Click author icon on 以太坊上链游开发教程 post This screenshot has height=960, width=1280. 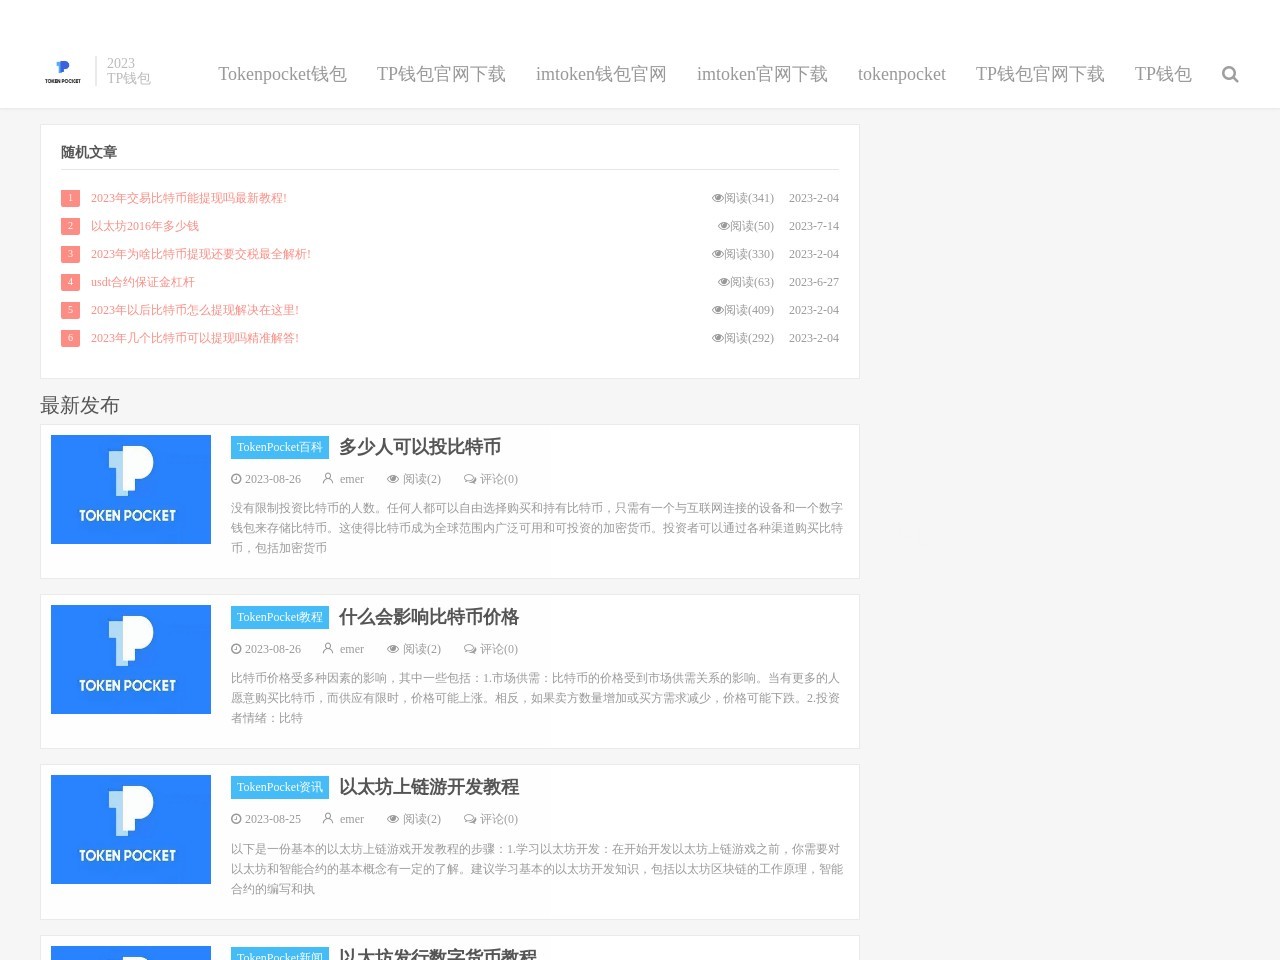(328, 819)
